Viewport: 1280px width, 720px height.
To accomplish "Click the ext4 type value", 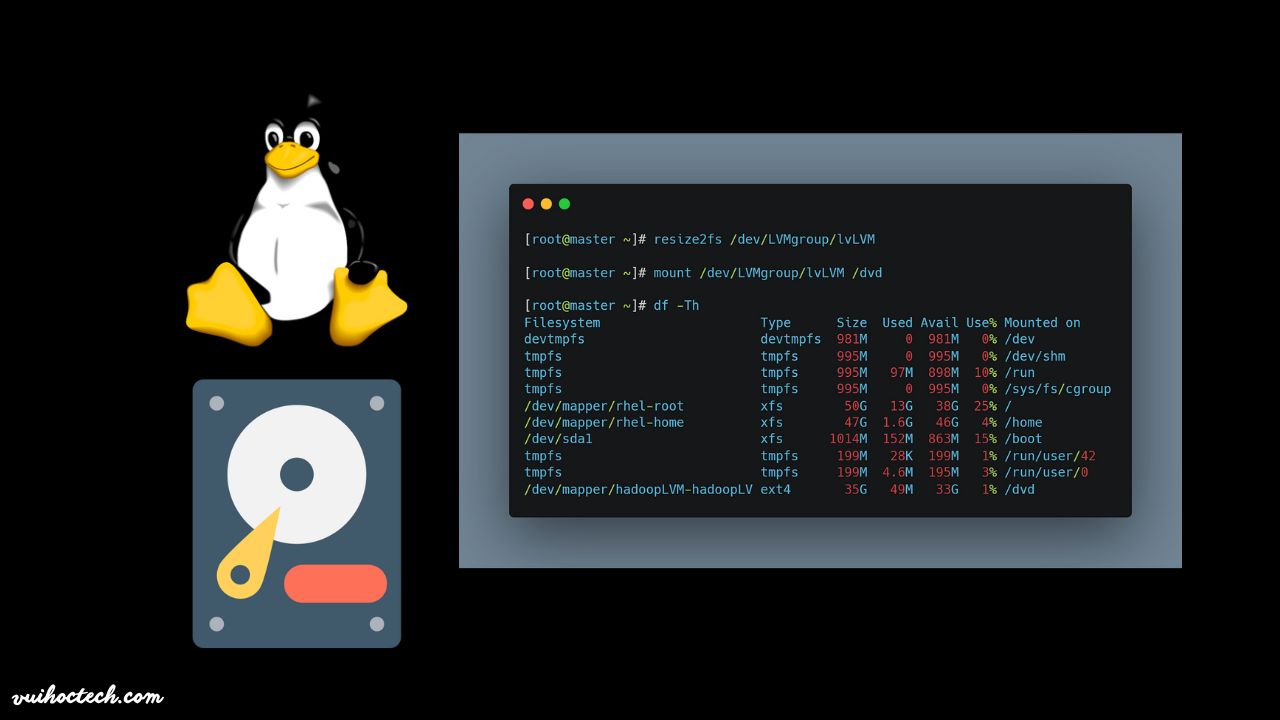I will click(775, 489).
